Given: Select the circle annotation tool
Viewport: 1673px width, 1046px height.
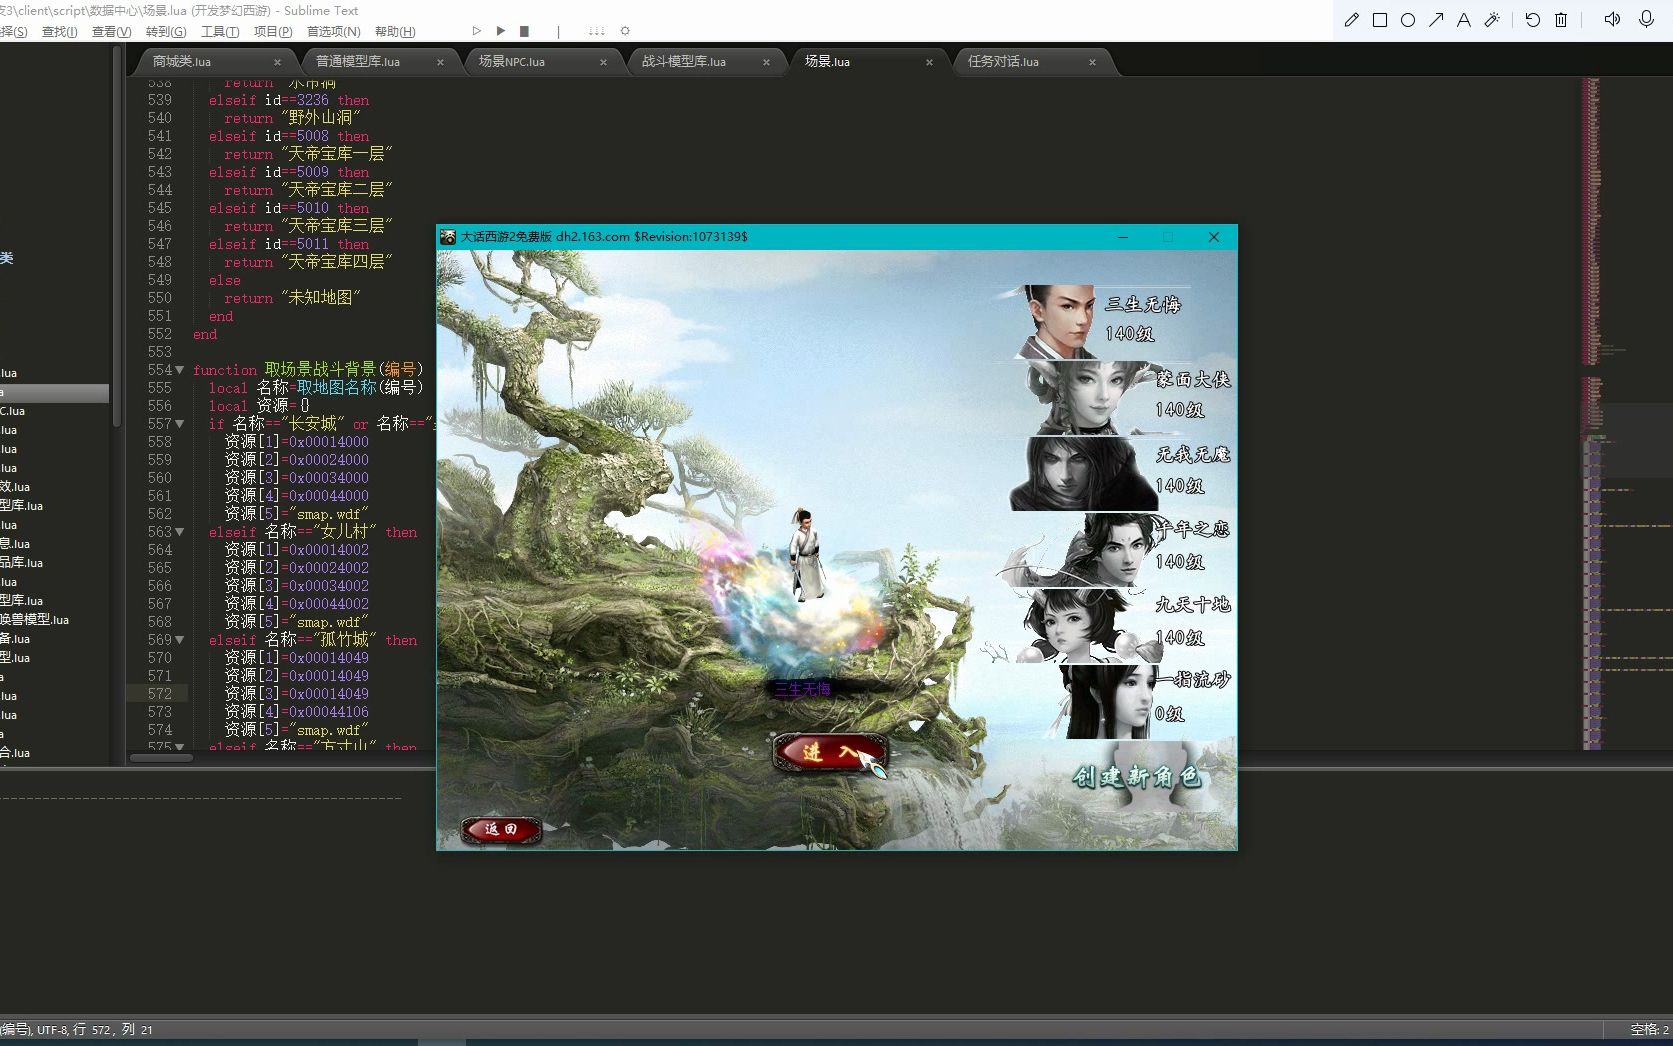Looking at the screenshot, I should coord(1408,20).
